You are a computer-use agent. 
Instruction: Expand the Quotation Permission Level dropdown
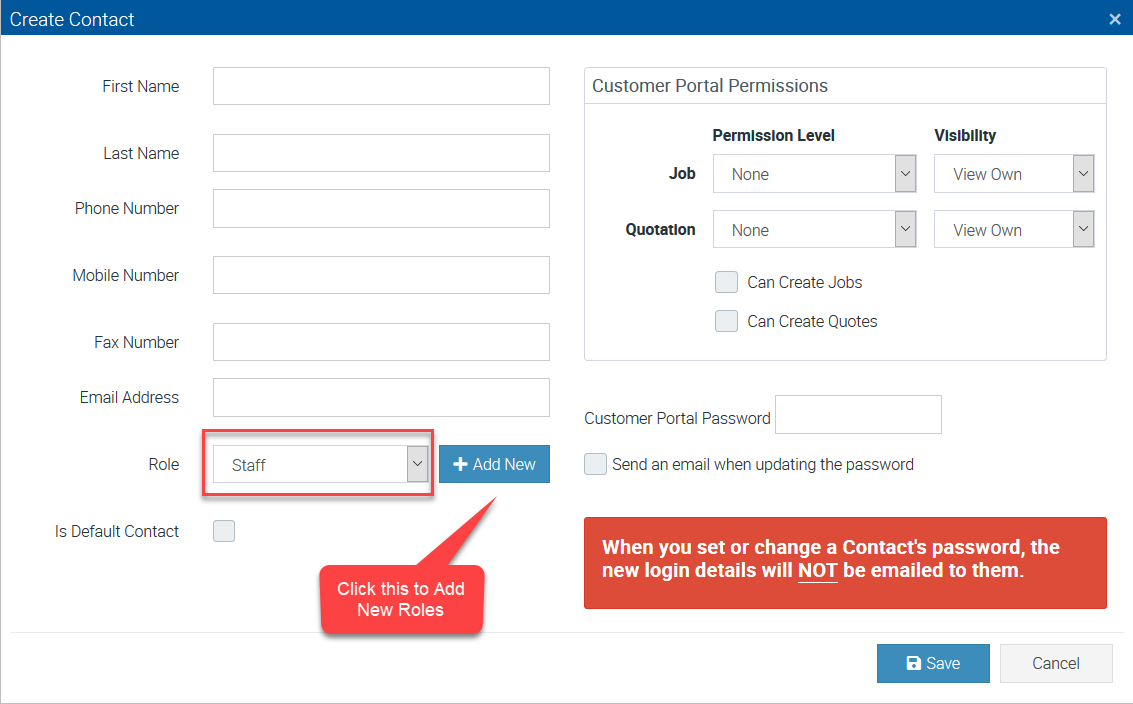814,230
